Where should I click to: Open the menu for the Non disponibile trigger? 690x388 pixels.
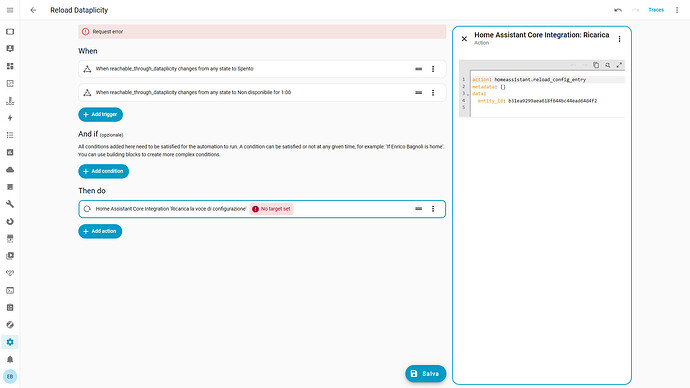(x=433, y=93)
